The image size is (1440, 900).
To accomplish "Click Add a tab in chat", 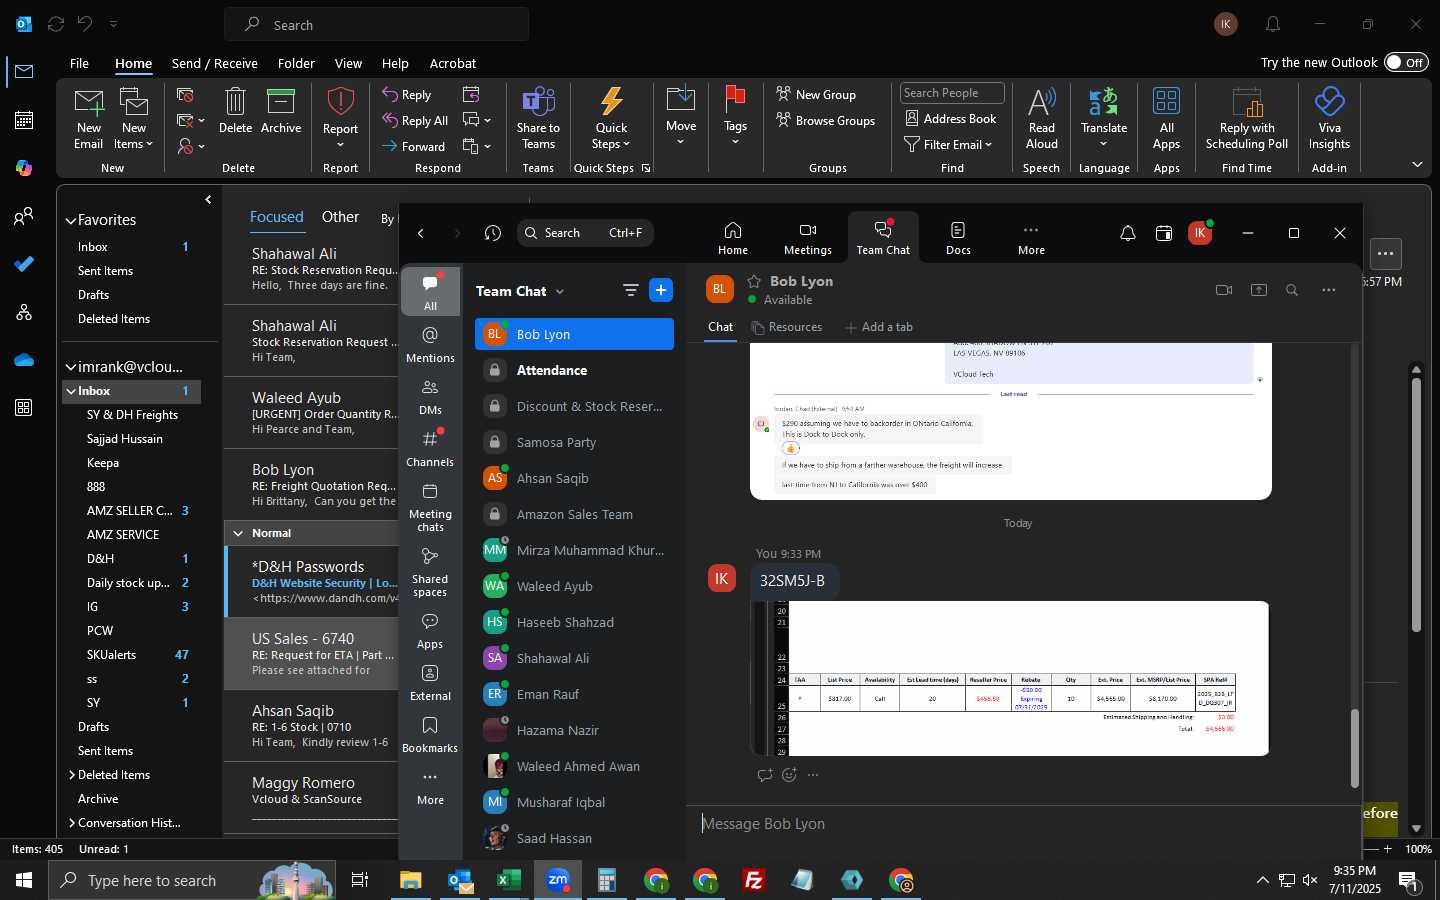I will 879,327.
